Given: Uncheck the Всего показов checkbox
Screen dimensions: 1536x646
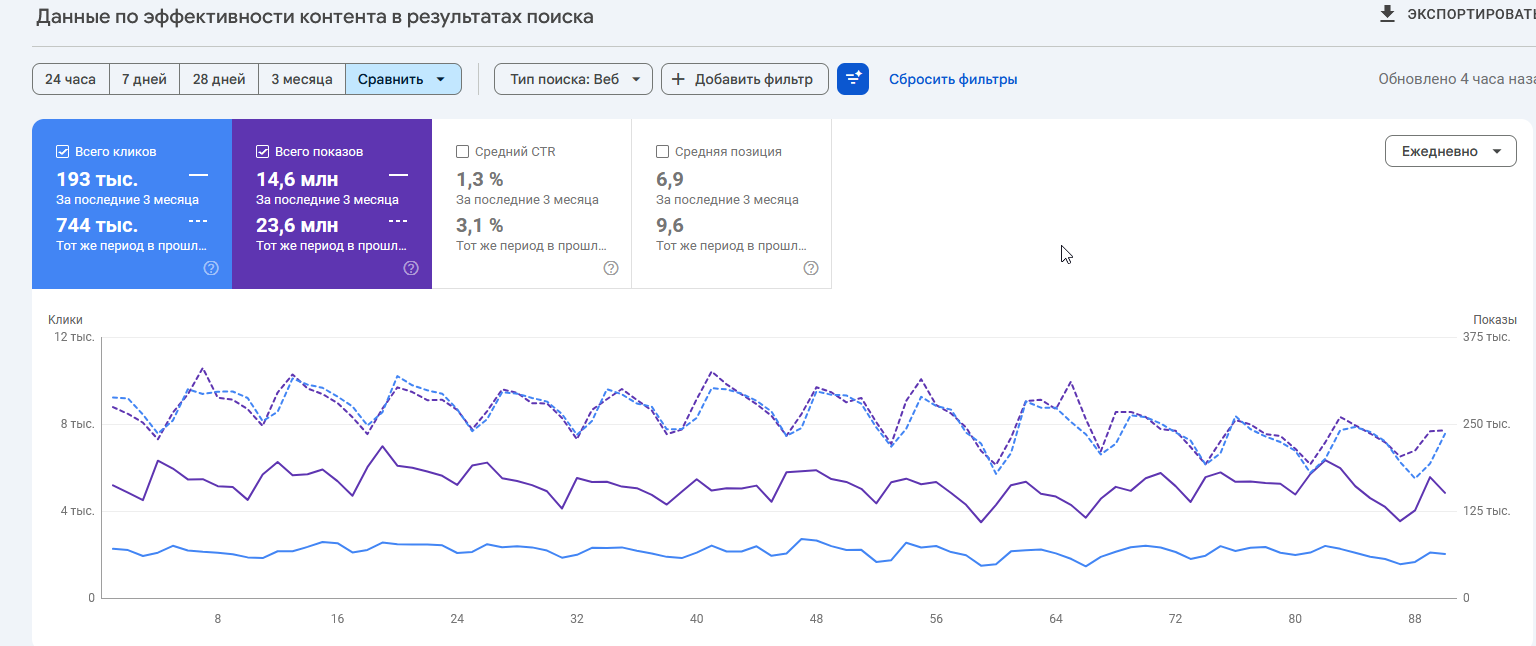Looking at the screenshot, I should [263, 152].
